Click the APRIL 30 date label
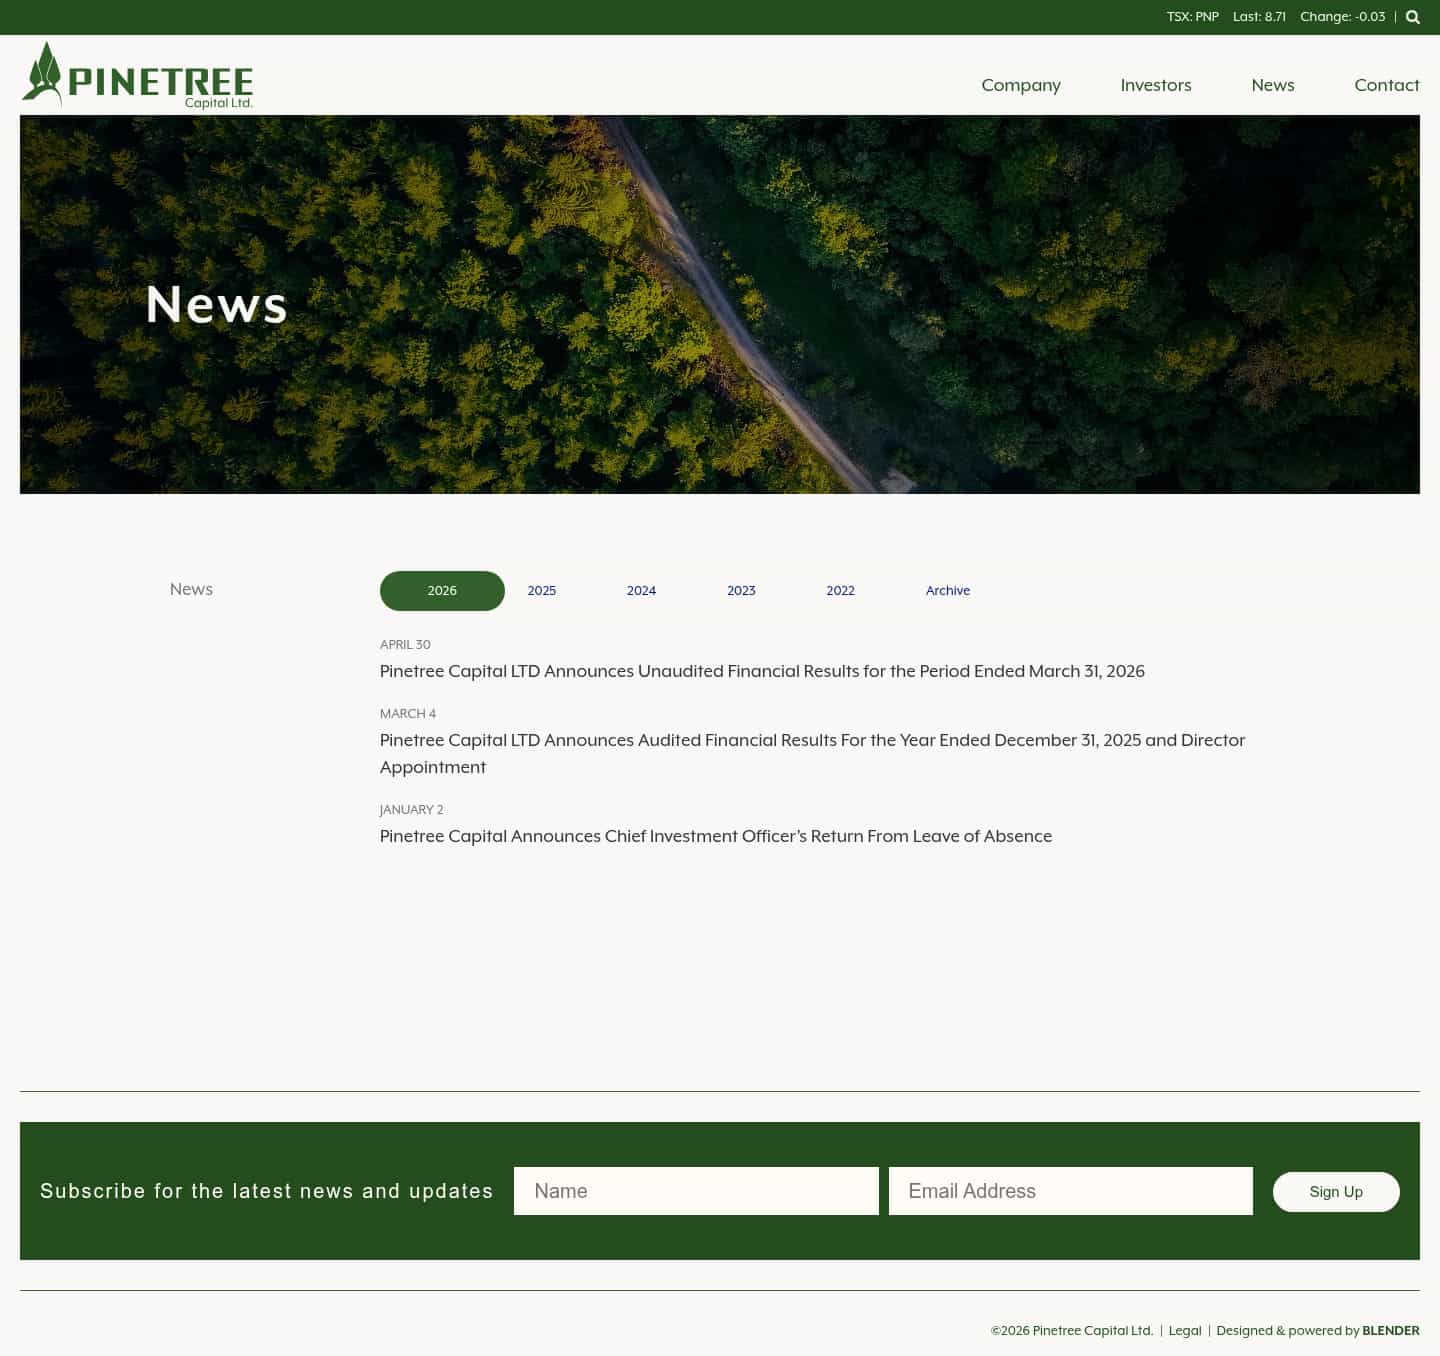Screen dimensions: 1440x1356 pos(405,645)
